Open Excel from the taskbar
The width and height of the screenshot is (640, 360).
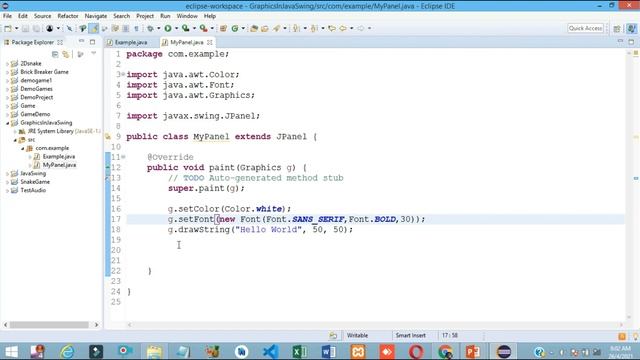click(x=300, y=351)
